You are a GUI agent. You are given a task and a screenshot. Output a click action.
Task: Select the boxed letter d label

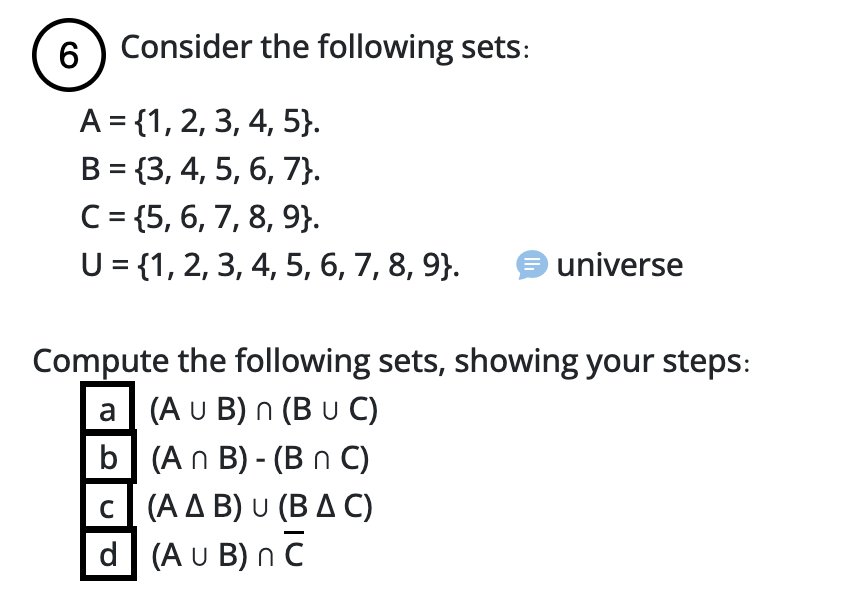(108, 554)
